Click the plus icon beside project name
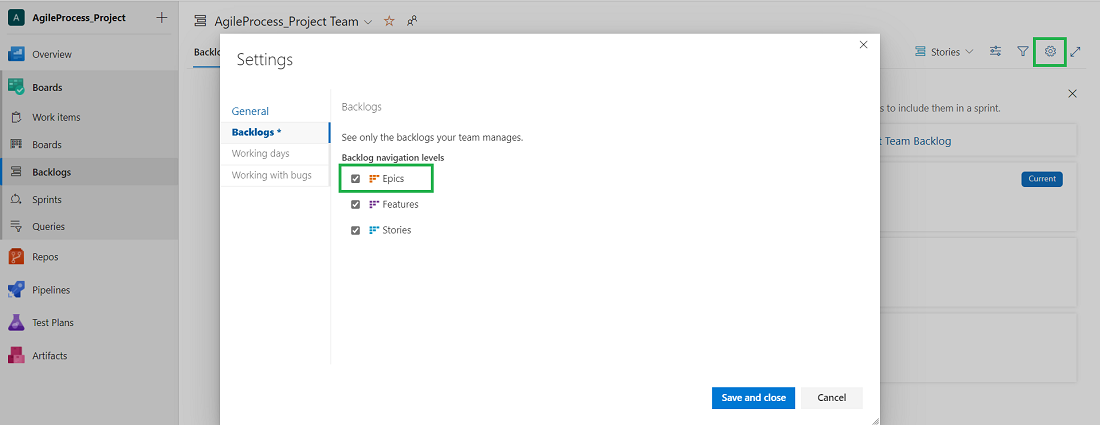The image size is (1100, 425). tap(162, 19)
